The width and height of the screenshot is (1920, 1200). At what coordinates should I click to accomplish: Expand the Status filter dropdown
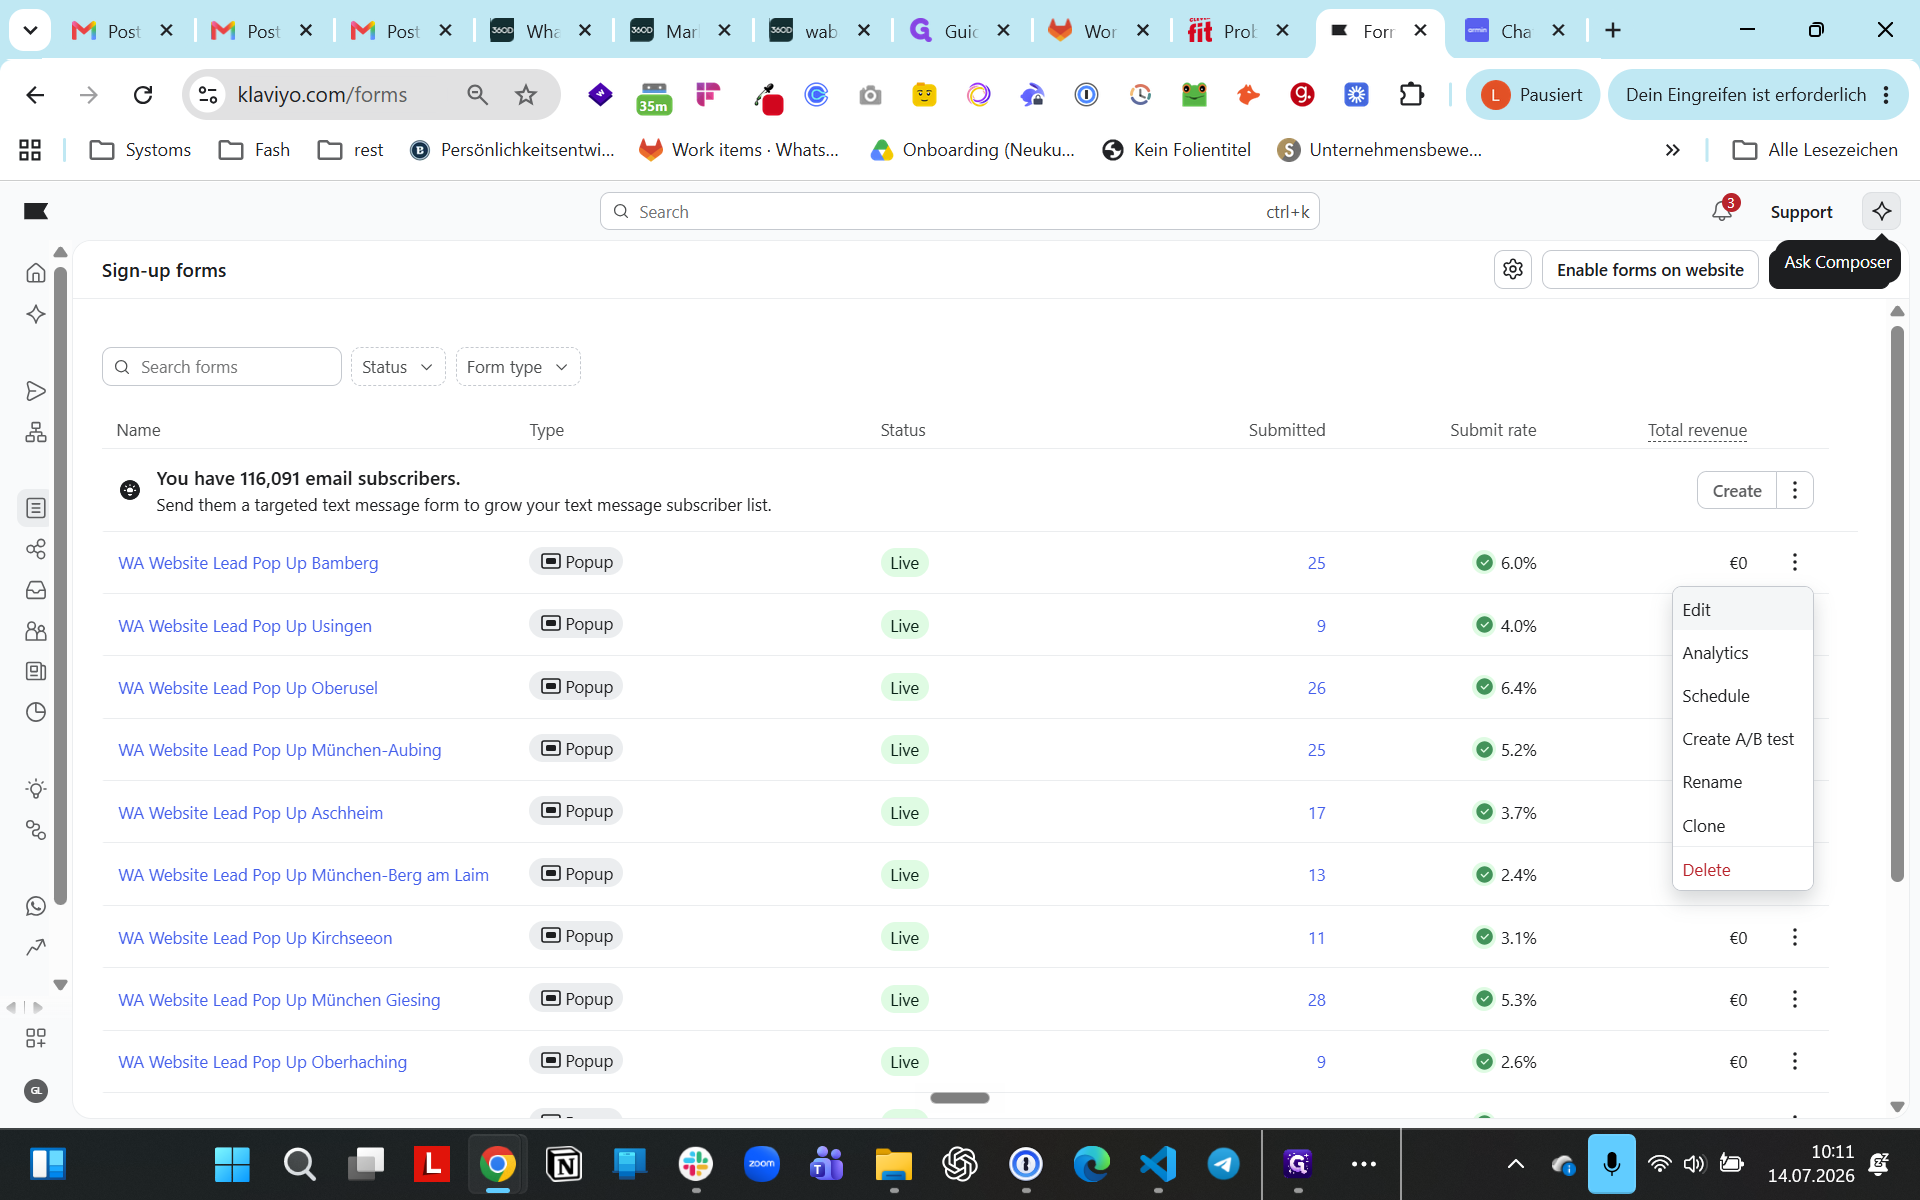(398, 367)
